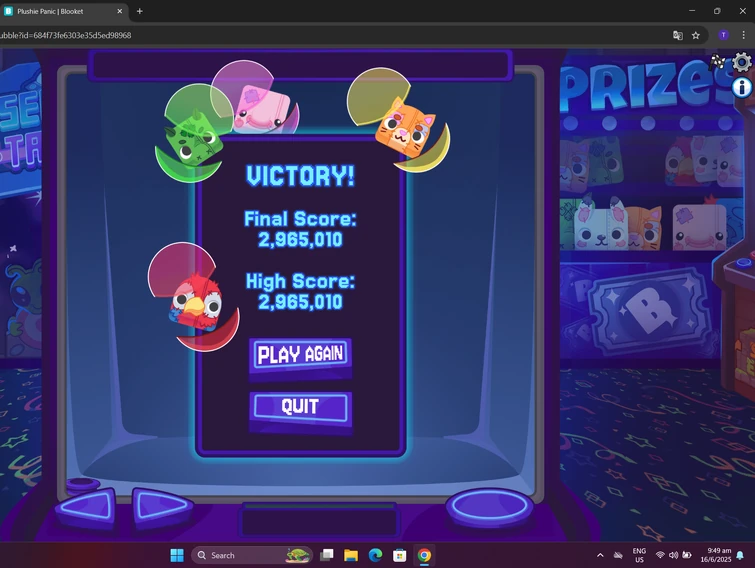Click the translate page icon
Image resolution: width=755 pixels, height=568 pixels.
pos(677,35)
